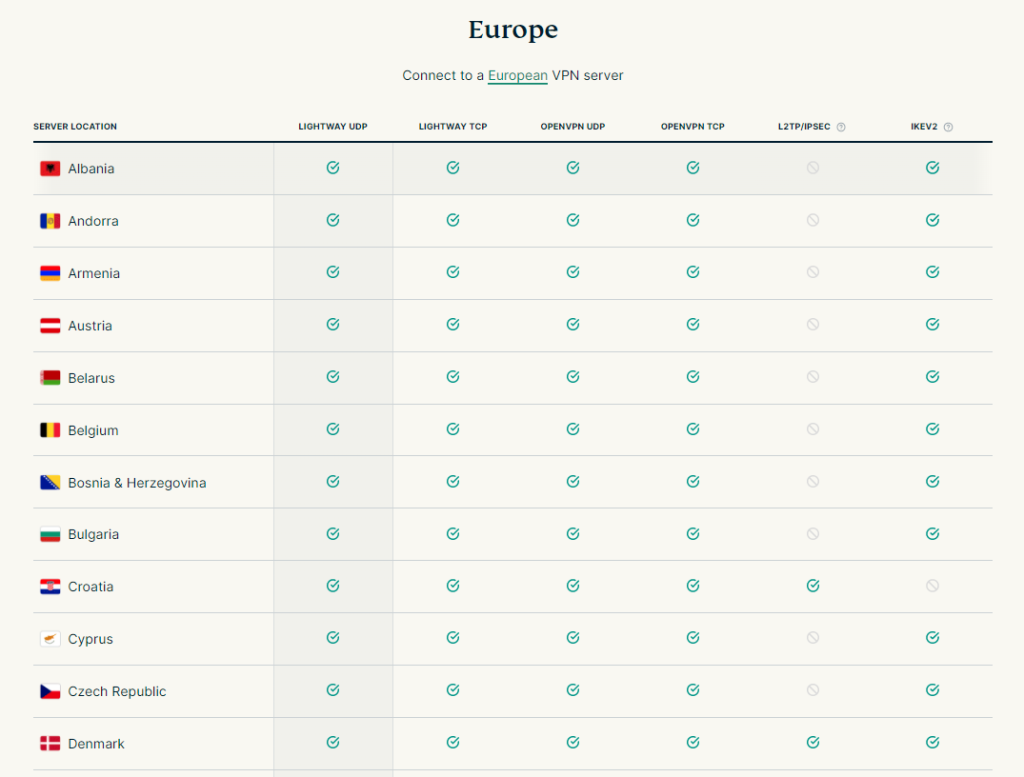Screen dimensions: 1024x777
Task: Click the IKEv2 help question icon
Action: tap(948, 127)
